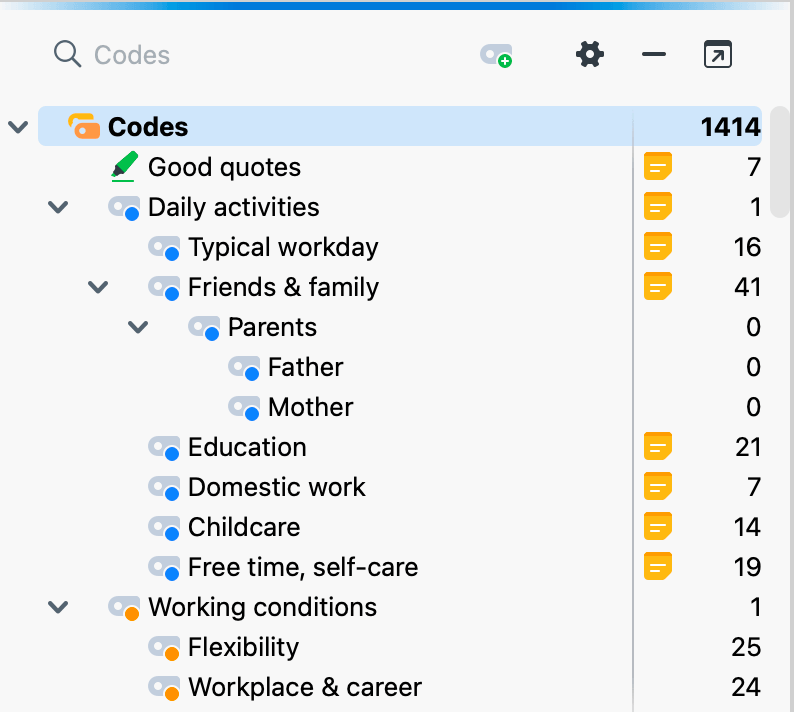Open the Education memo note
The image size is (794, 712).
pyautogui.click(x=658, y=446)
